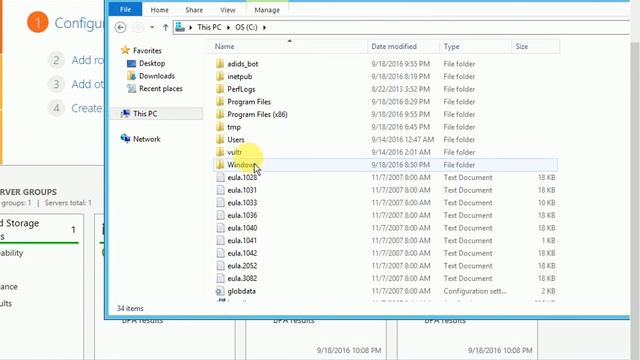
Task: Select the Users folder icon
Action: 220,140
